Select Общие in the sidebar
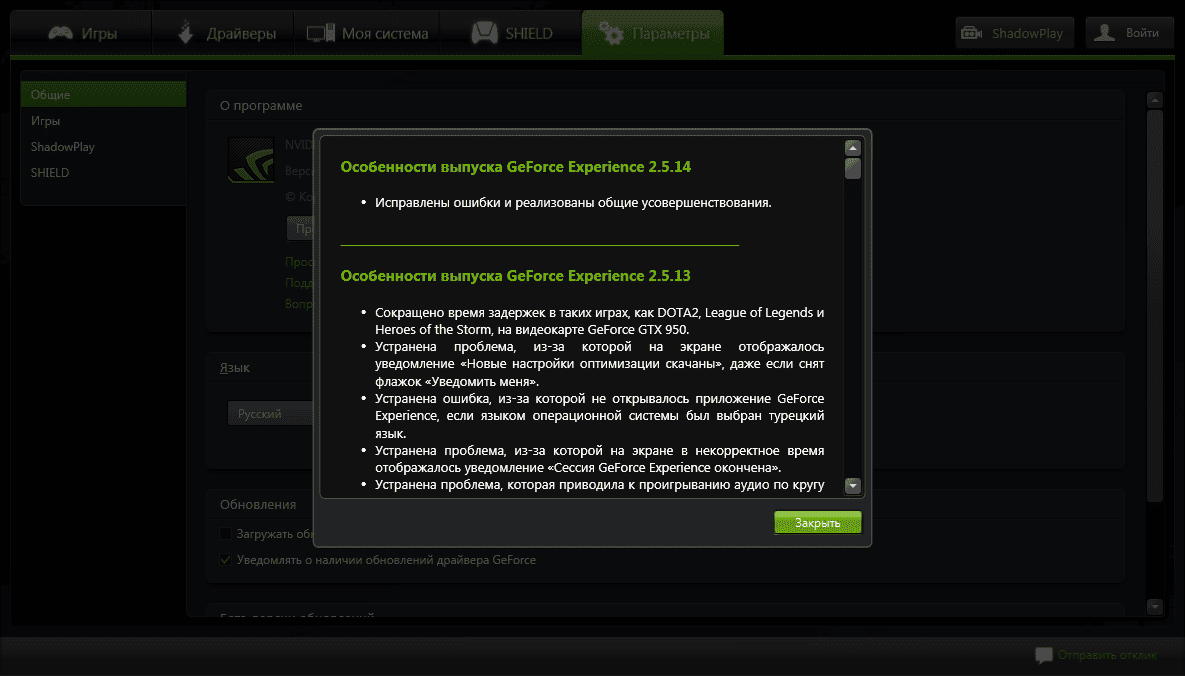 (103, 95)
